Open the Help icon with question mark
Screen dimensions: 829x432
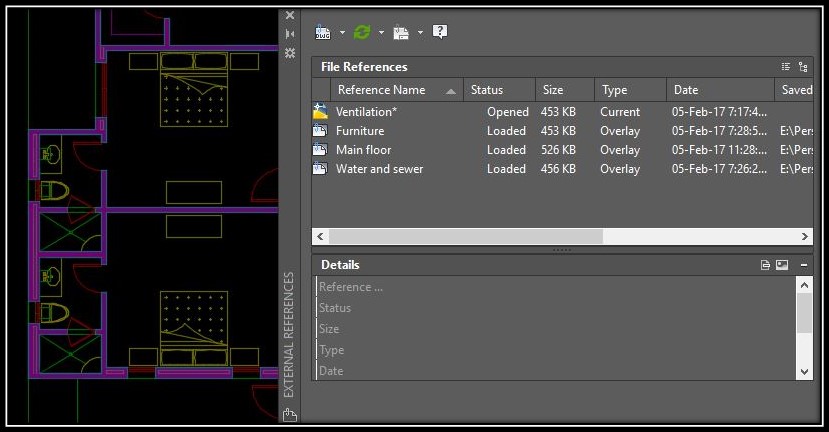tap(439, 32)
